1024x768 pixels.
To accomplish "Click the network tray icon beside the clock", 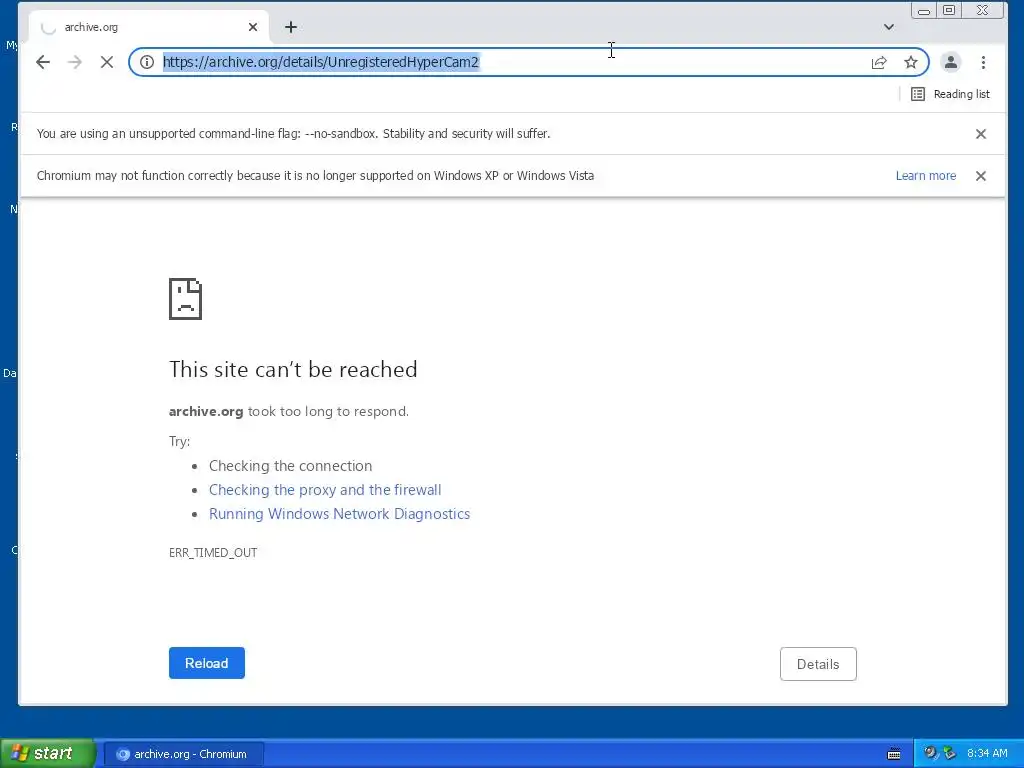I will point(949,753).
